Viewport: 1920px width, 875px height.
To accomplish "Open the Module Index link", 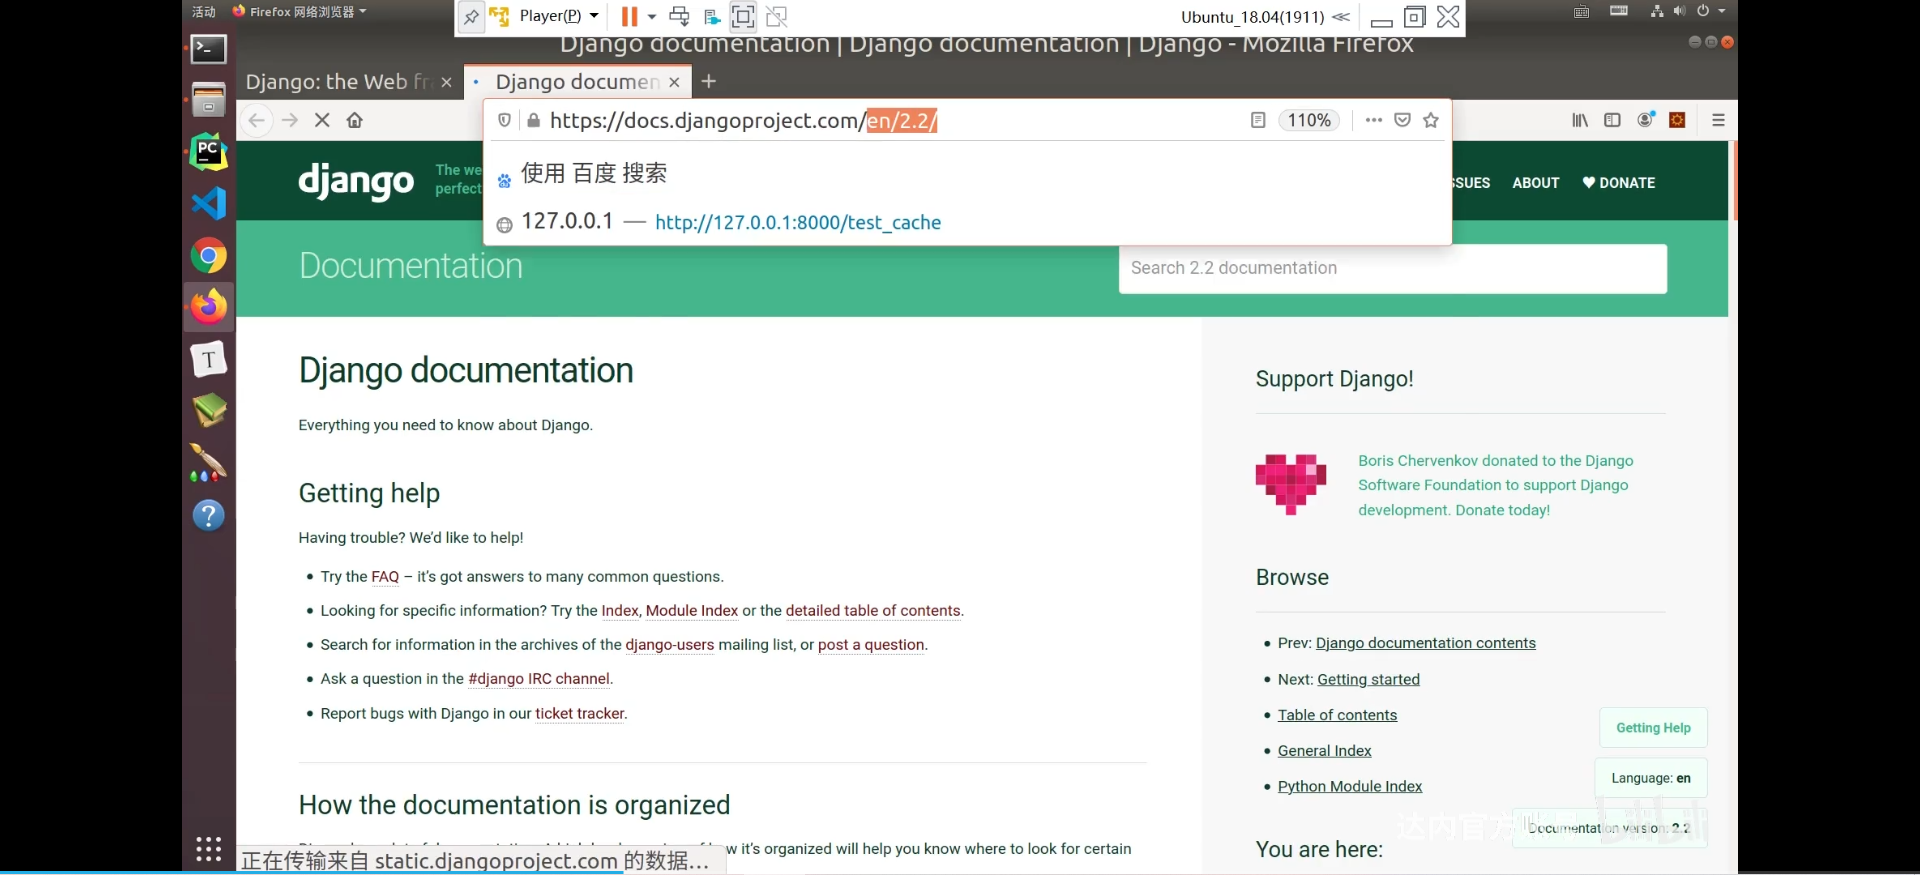I will [x=692, y=611].
